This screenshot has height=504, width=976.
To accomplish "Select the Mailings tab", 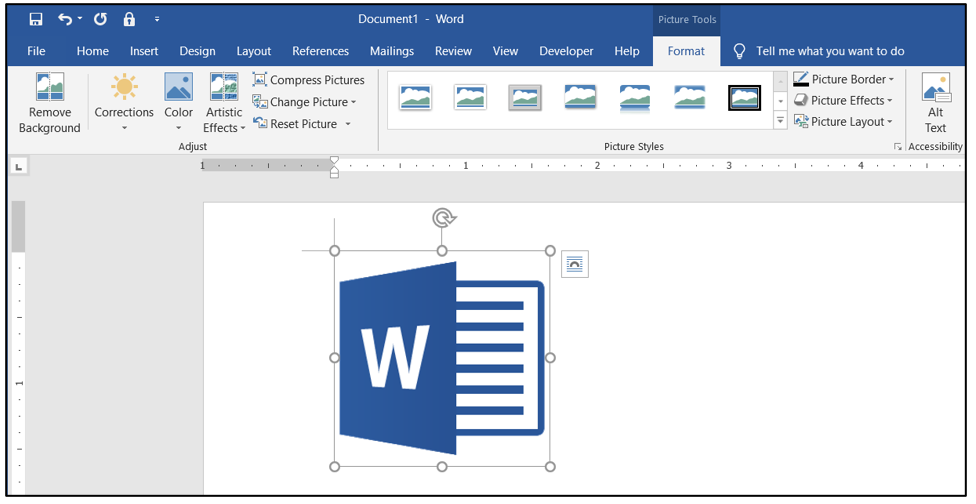I will click(x=392, y=51).
